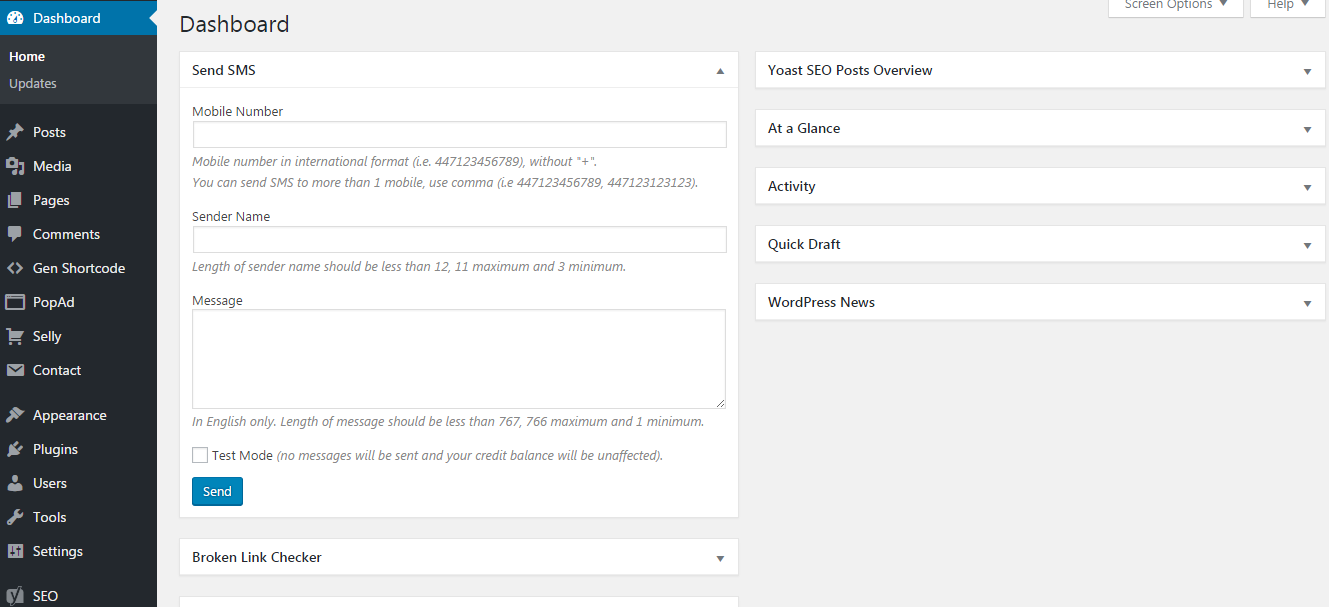Click the Plugins plug icon
Viewport: 1329px width, 607px height.
(15, 449)
